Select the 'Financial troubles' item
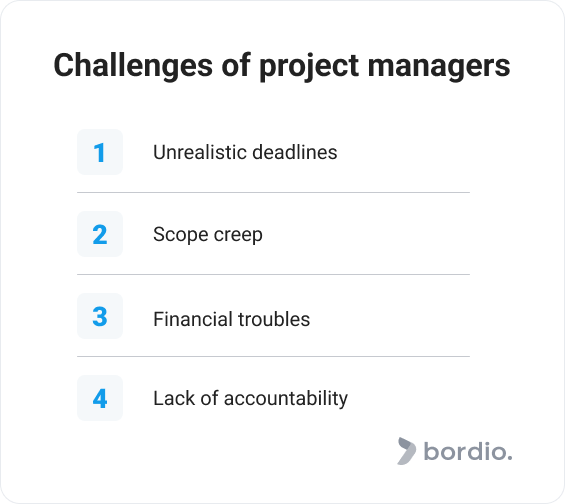The image size is (565, 504). click(231, 319)
